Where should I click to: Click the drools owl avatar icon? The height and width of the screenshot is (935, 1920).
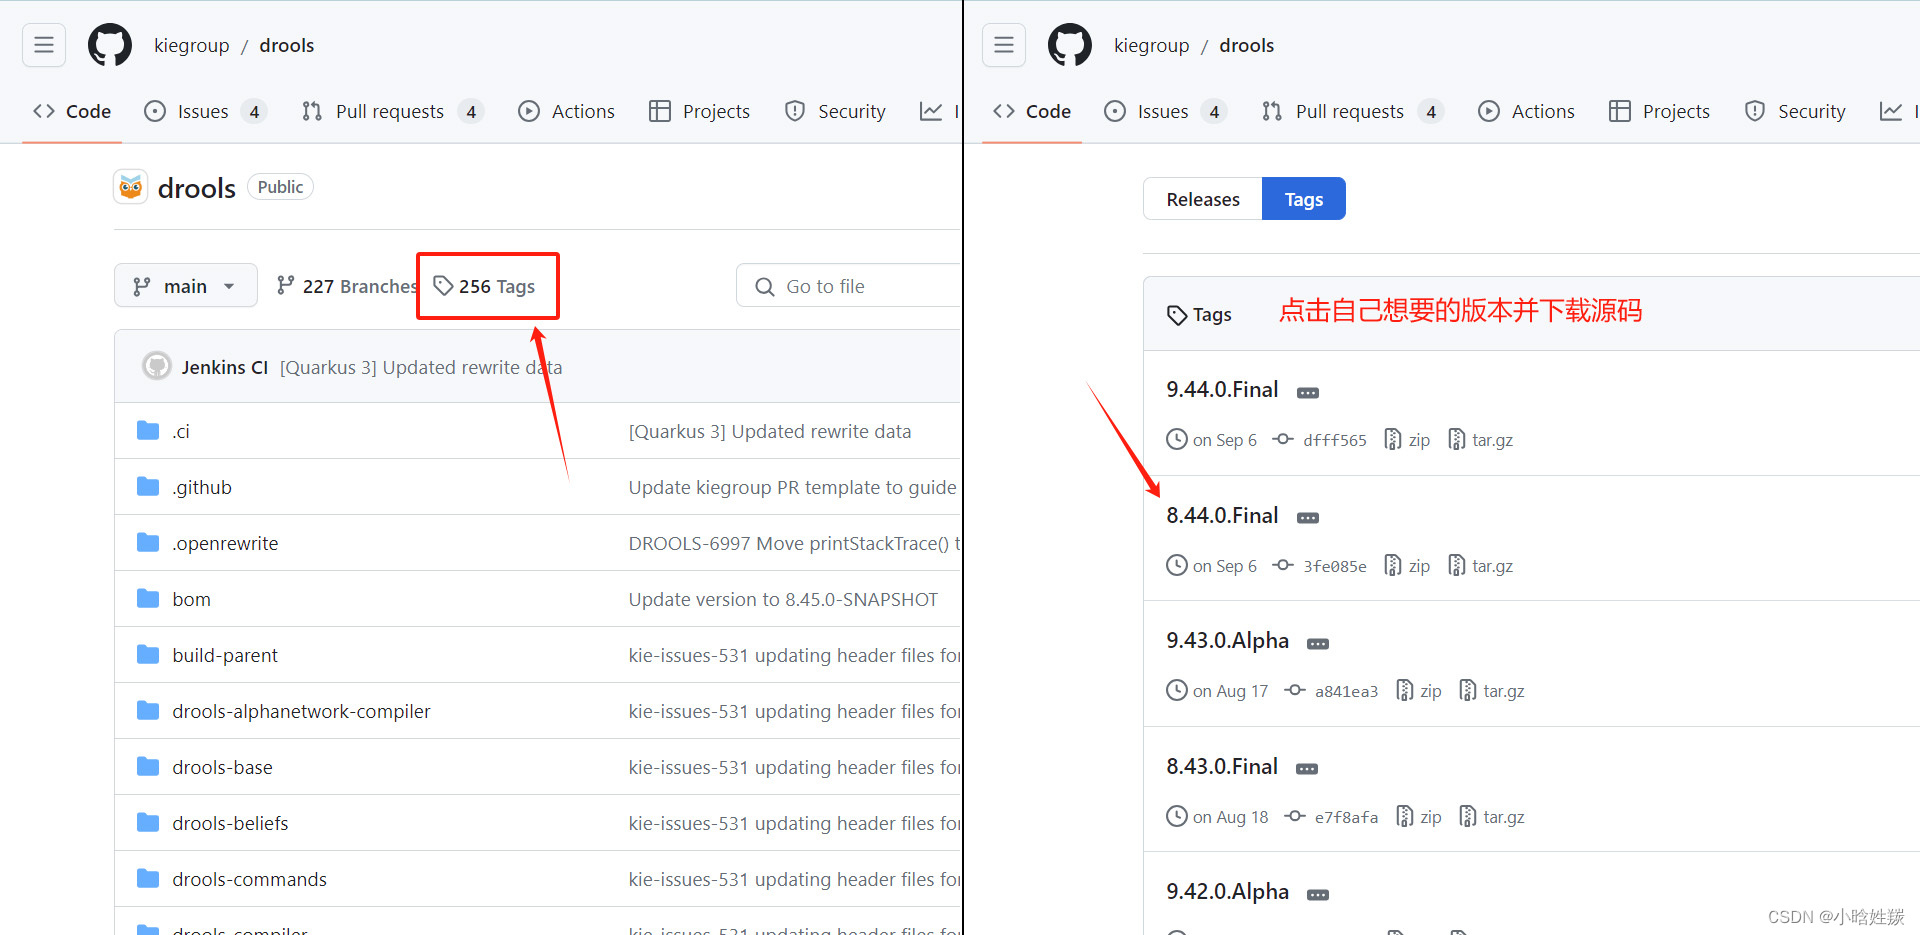click(x=131, y=187)
